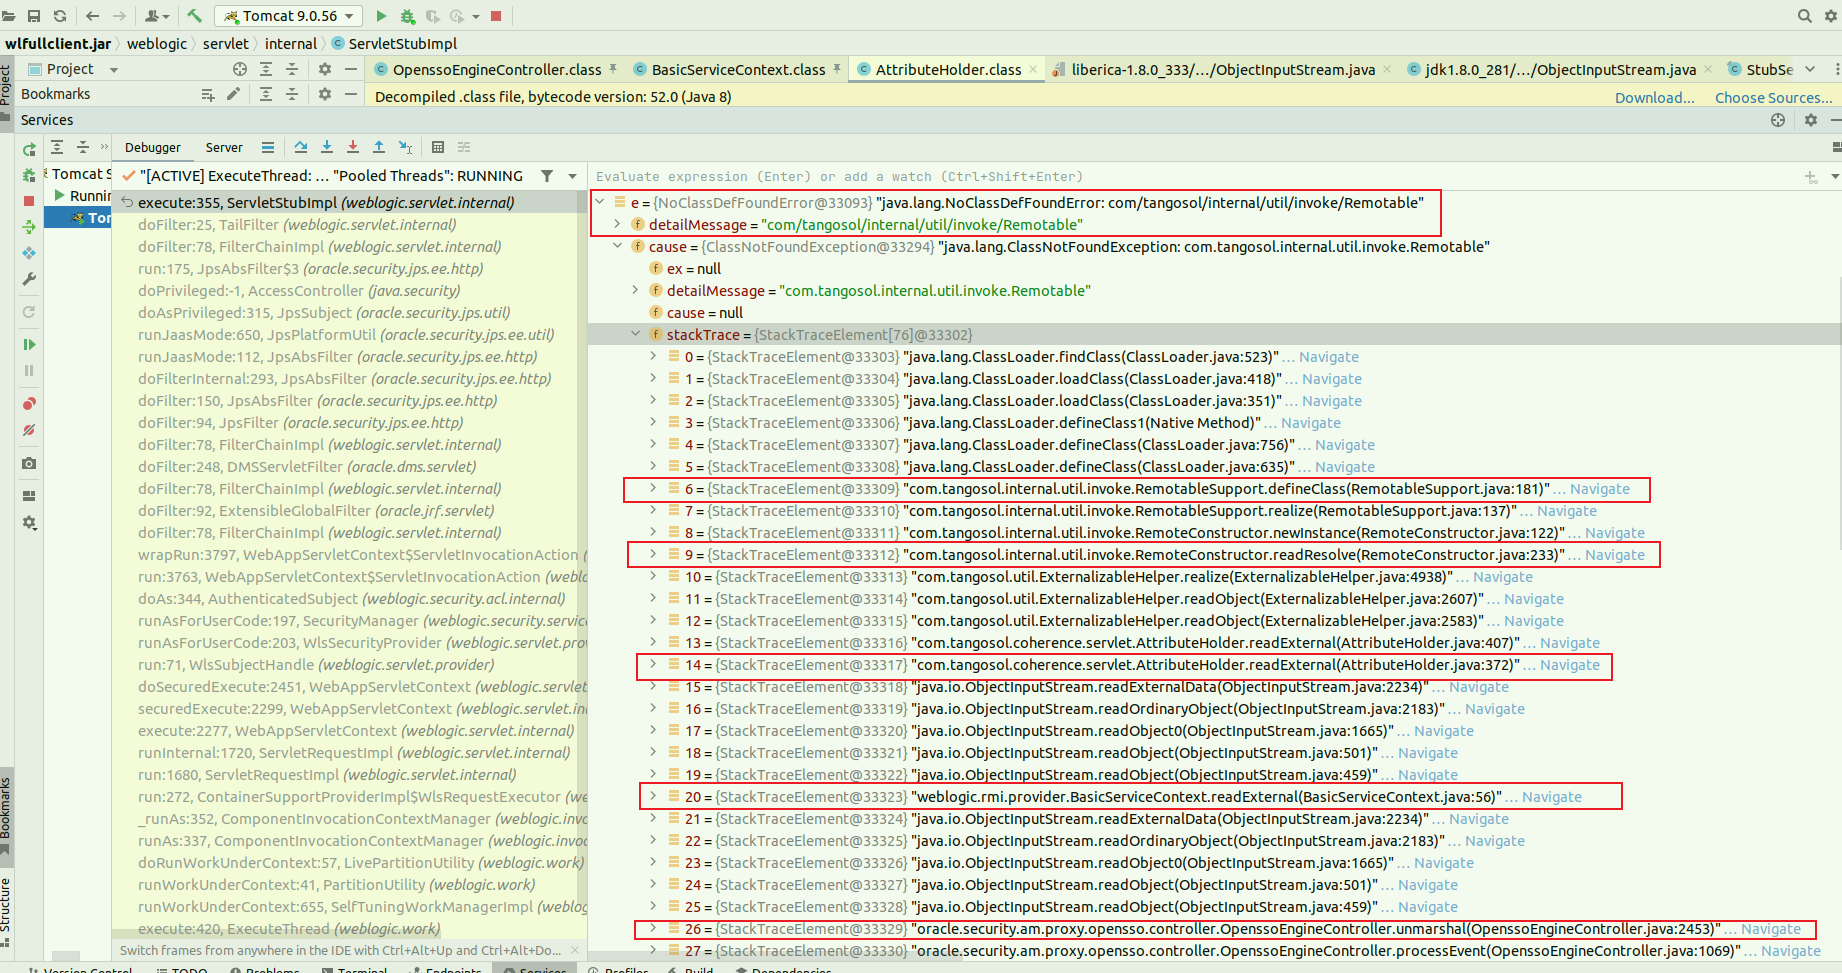Screen dimensions: 1842x973
Task: Open thread selector dropdown arrow
Action: (x=573, y=176)
